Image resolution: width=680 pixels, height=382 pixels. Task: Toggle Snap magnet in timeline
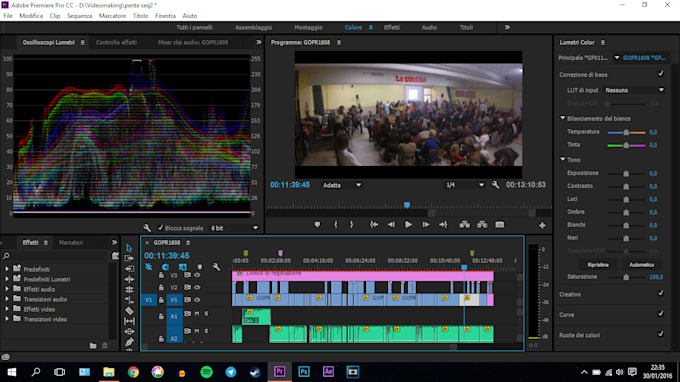pos(165,267)
